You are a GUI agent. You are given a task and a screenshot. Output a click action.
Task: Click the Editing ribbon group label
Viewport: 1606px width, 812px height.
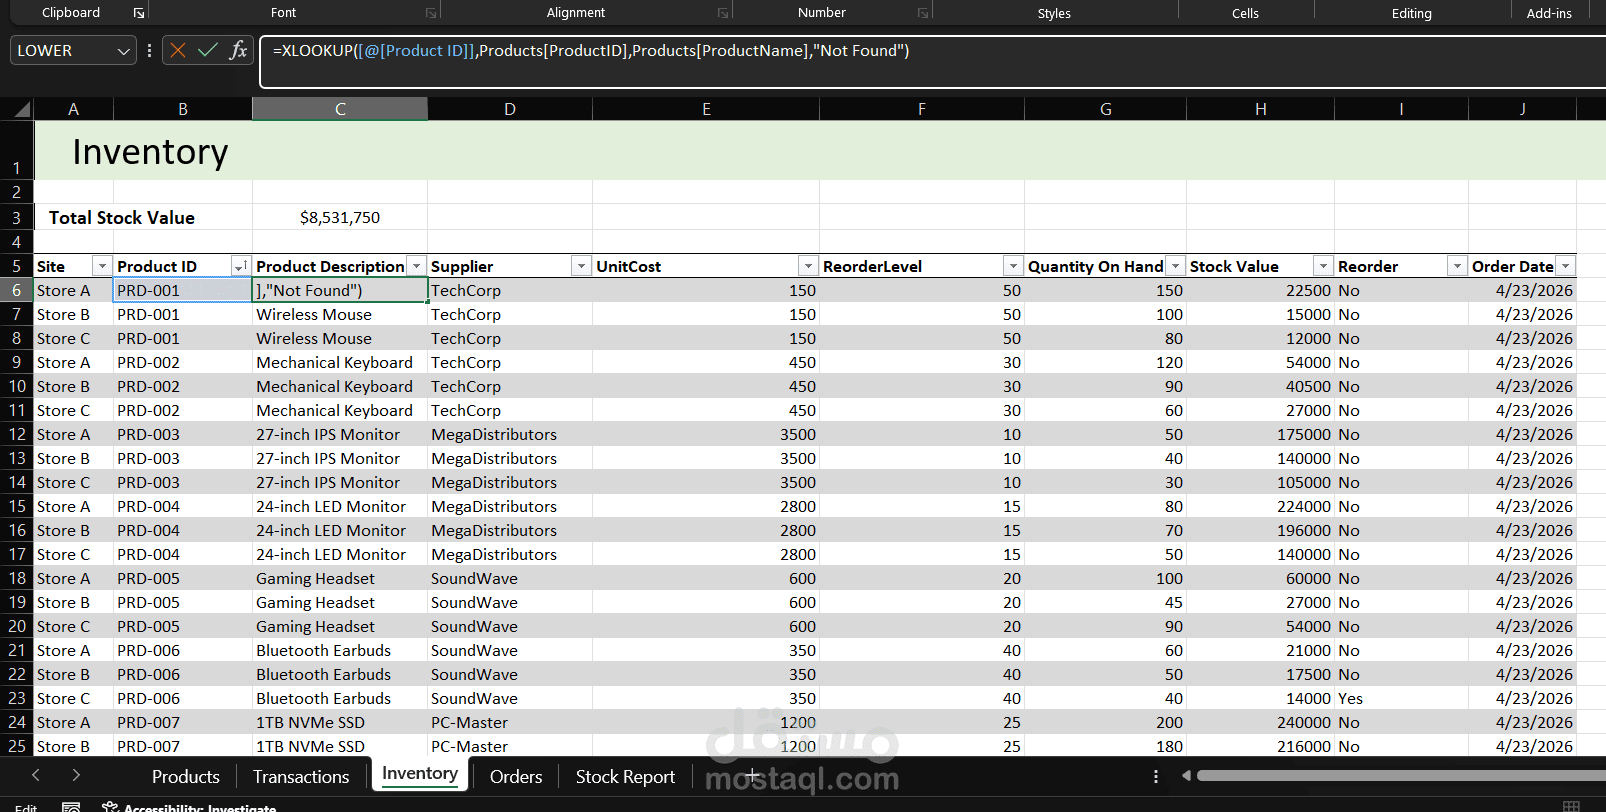tap(1411, 13)
